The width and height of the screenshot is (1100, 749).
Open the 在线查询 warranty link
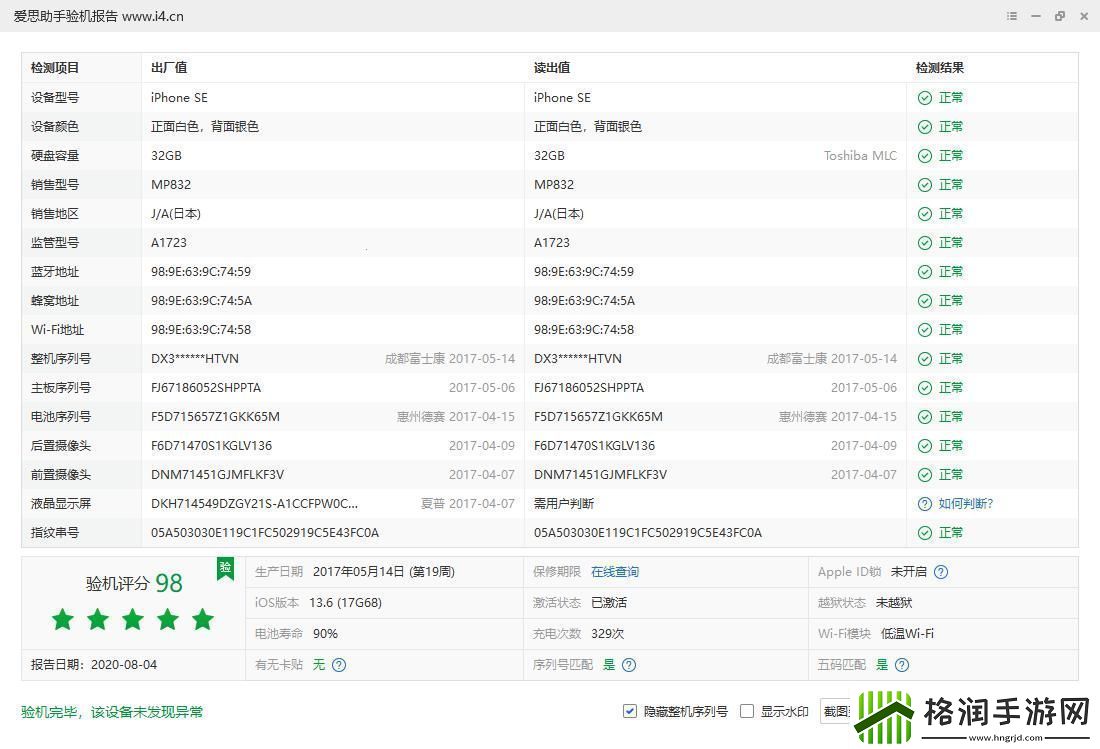[614, 572]
